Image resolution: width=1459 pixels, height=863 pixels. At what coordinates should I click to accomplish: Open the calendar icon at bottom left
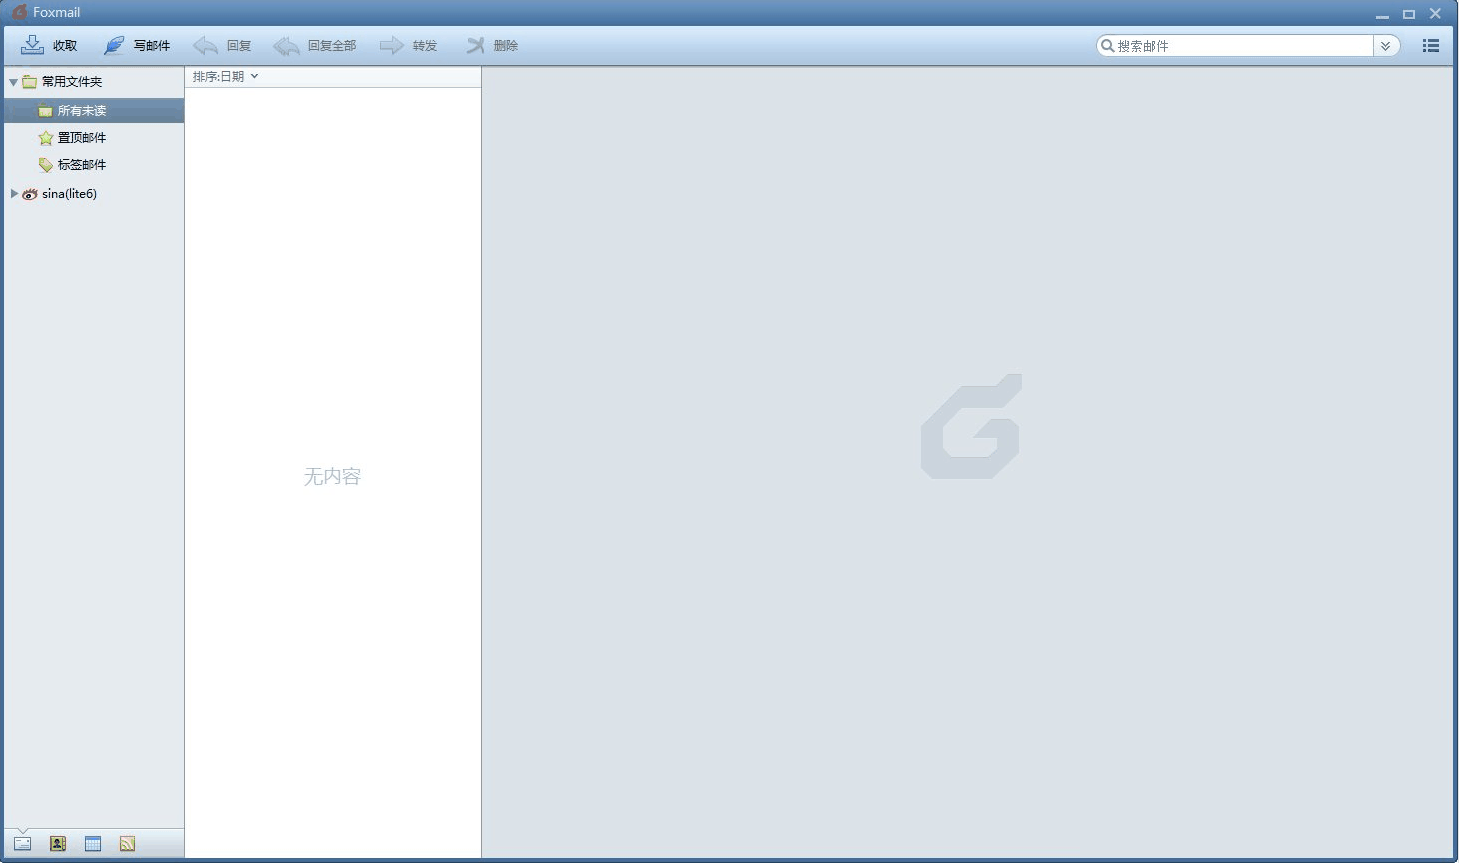(x=92, y=843)
